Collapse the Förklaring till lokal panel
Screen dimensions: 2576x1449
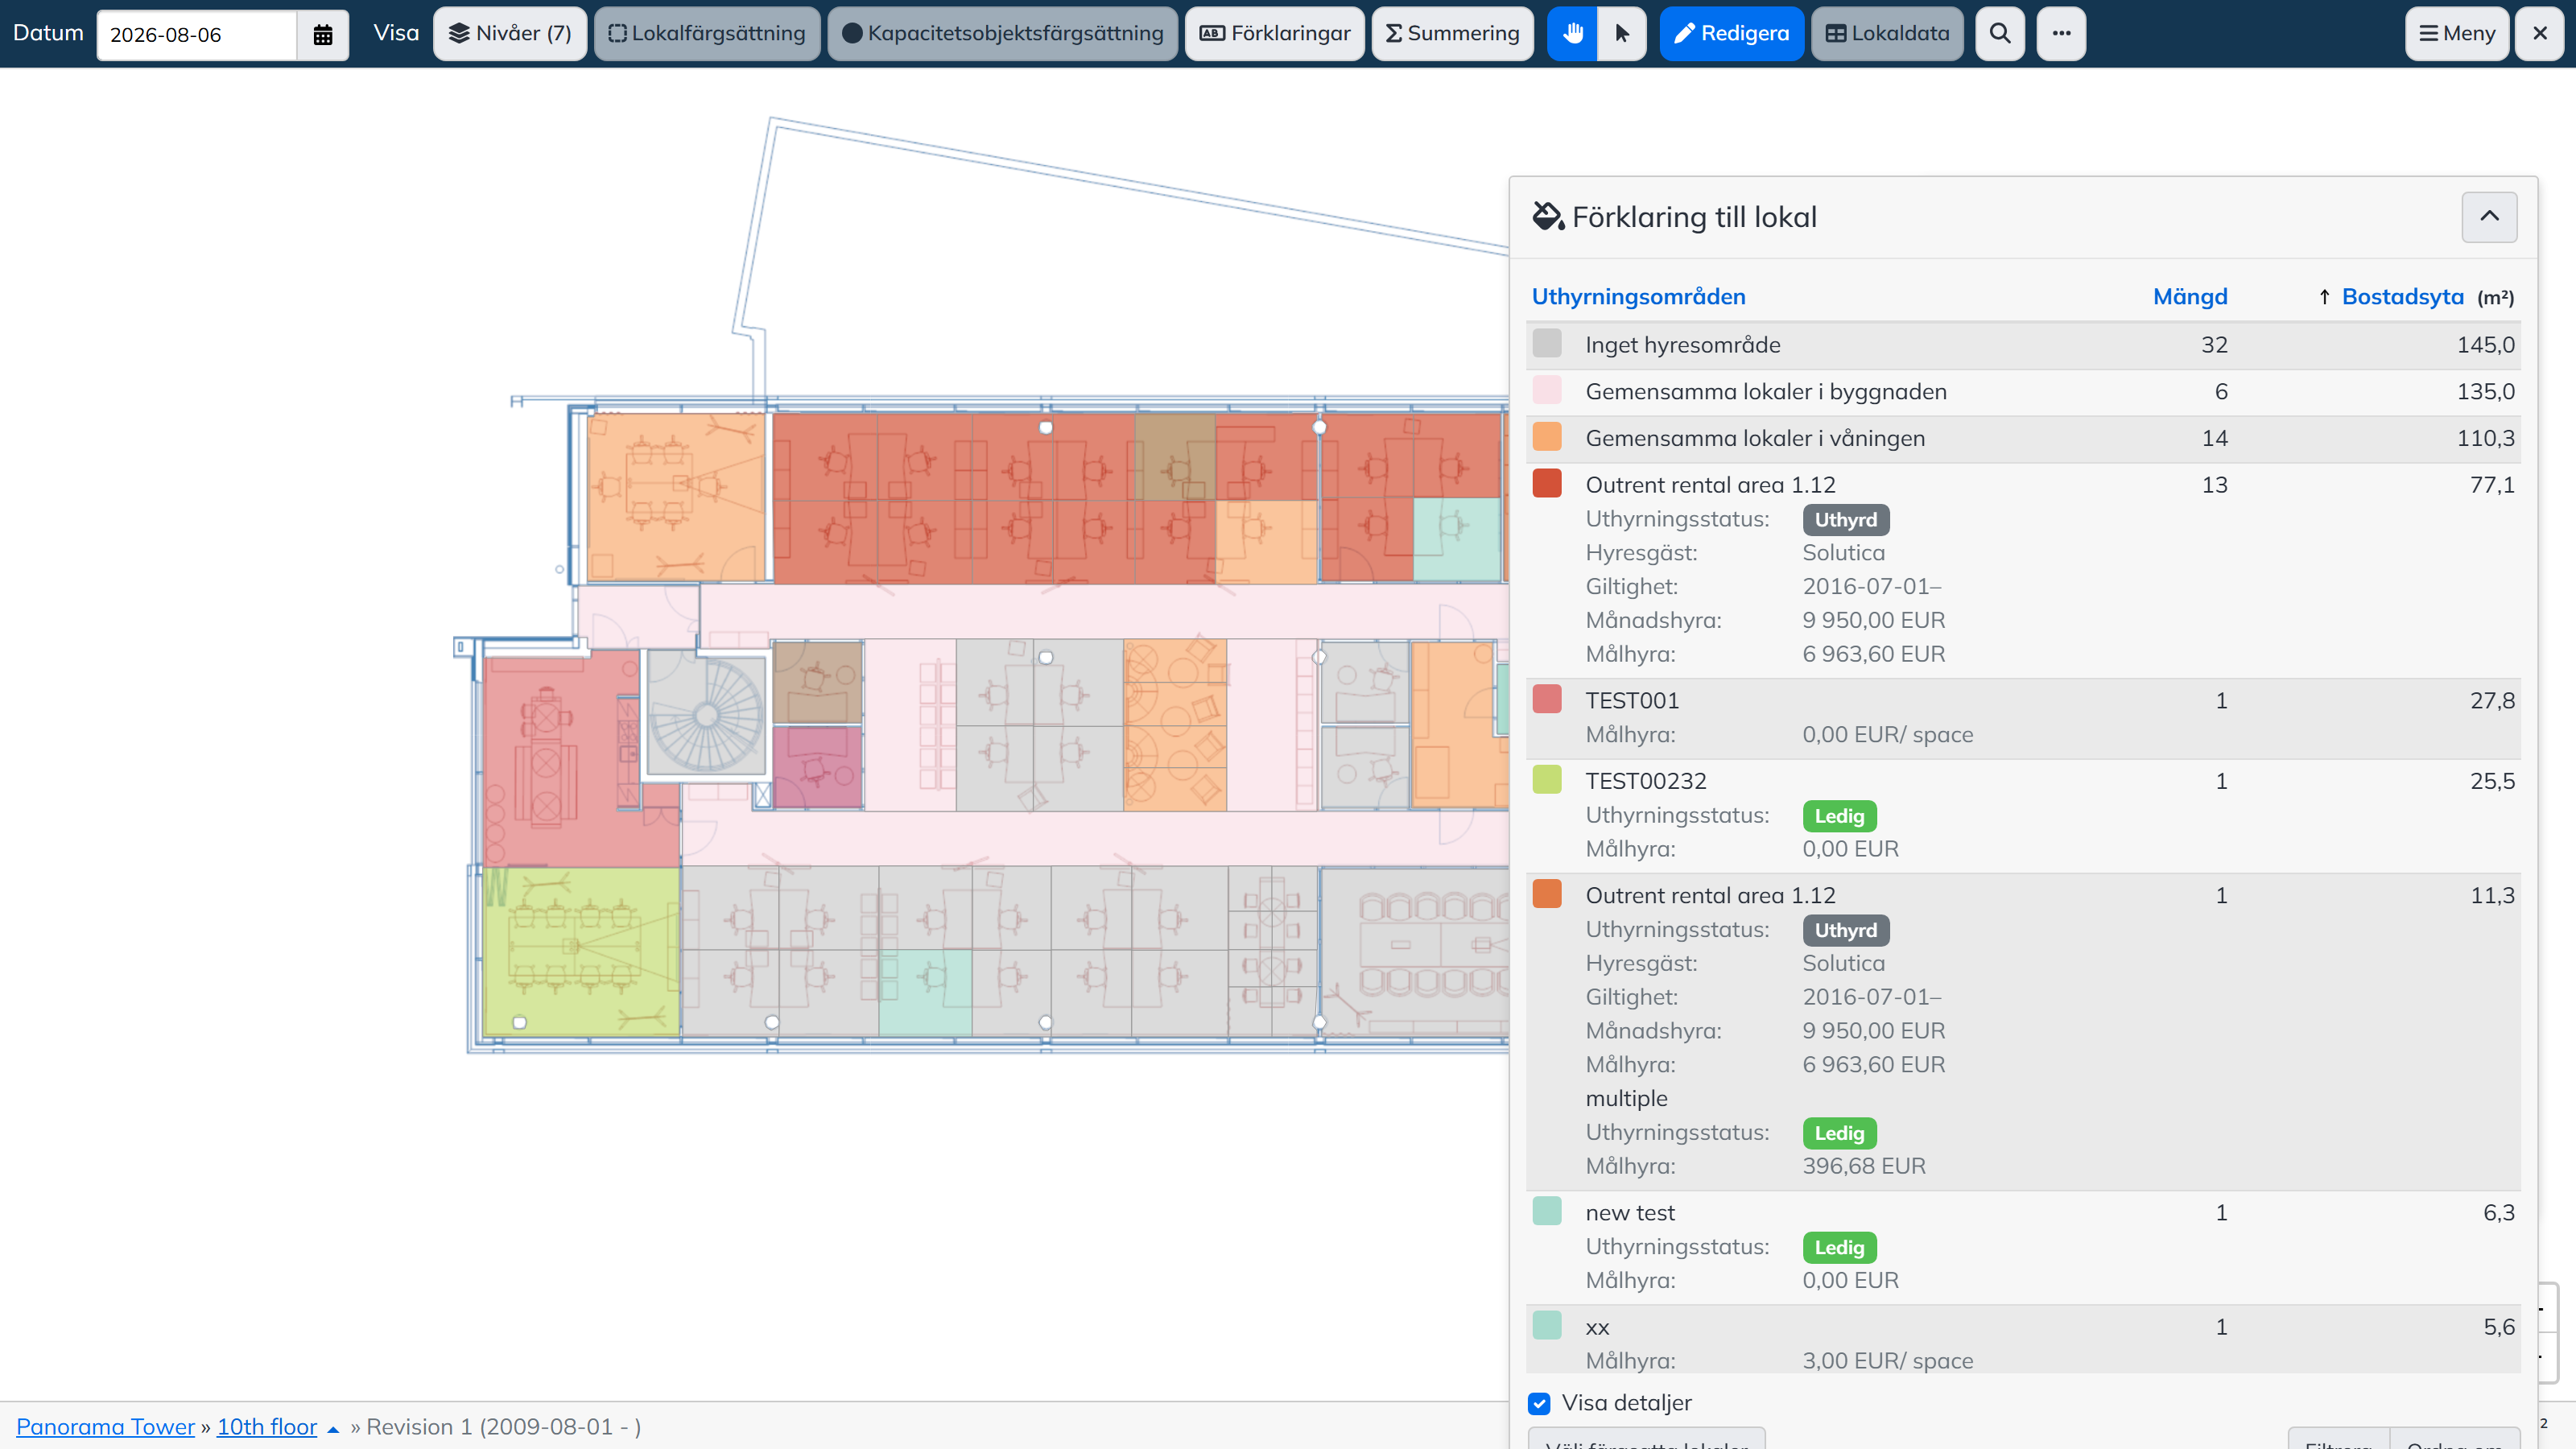(2489, 217)
